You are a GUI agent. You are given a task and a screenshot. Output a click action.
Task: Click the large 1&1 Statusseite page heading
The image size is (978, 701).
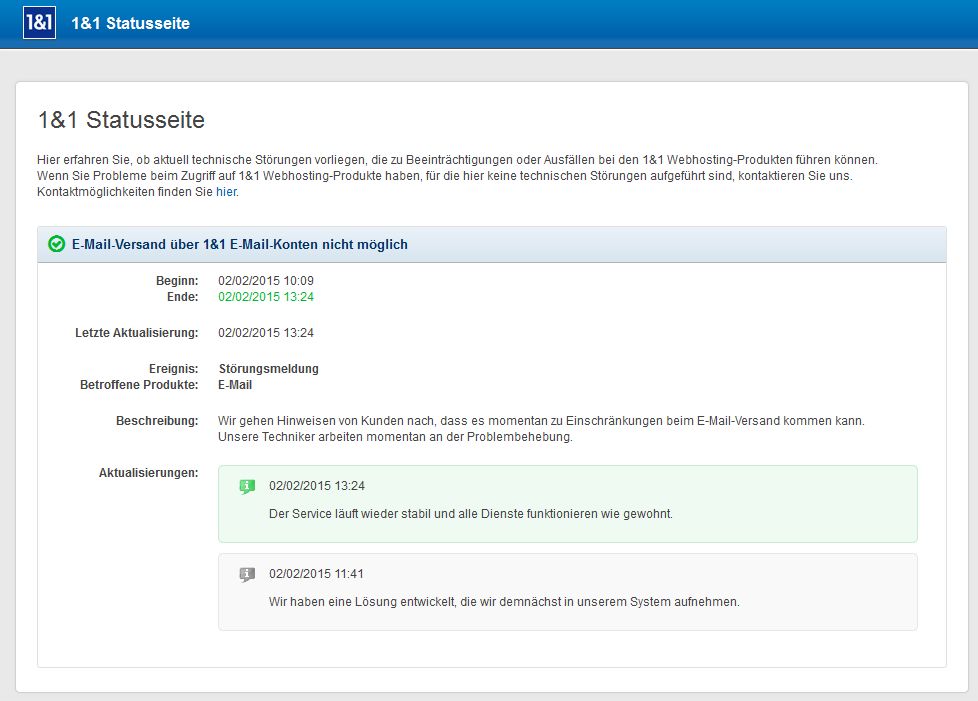pos(121,120)
